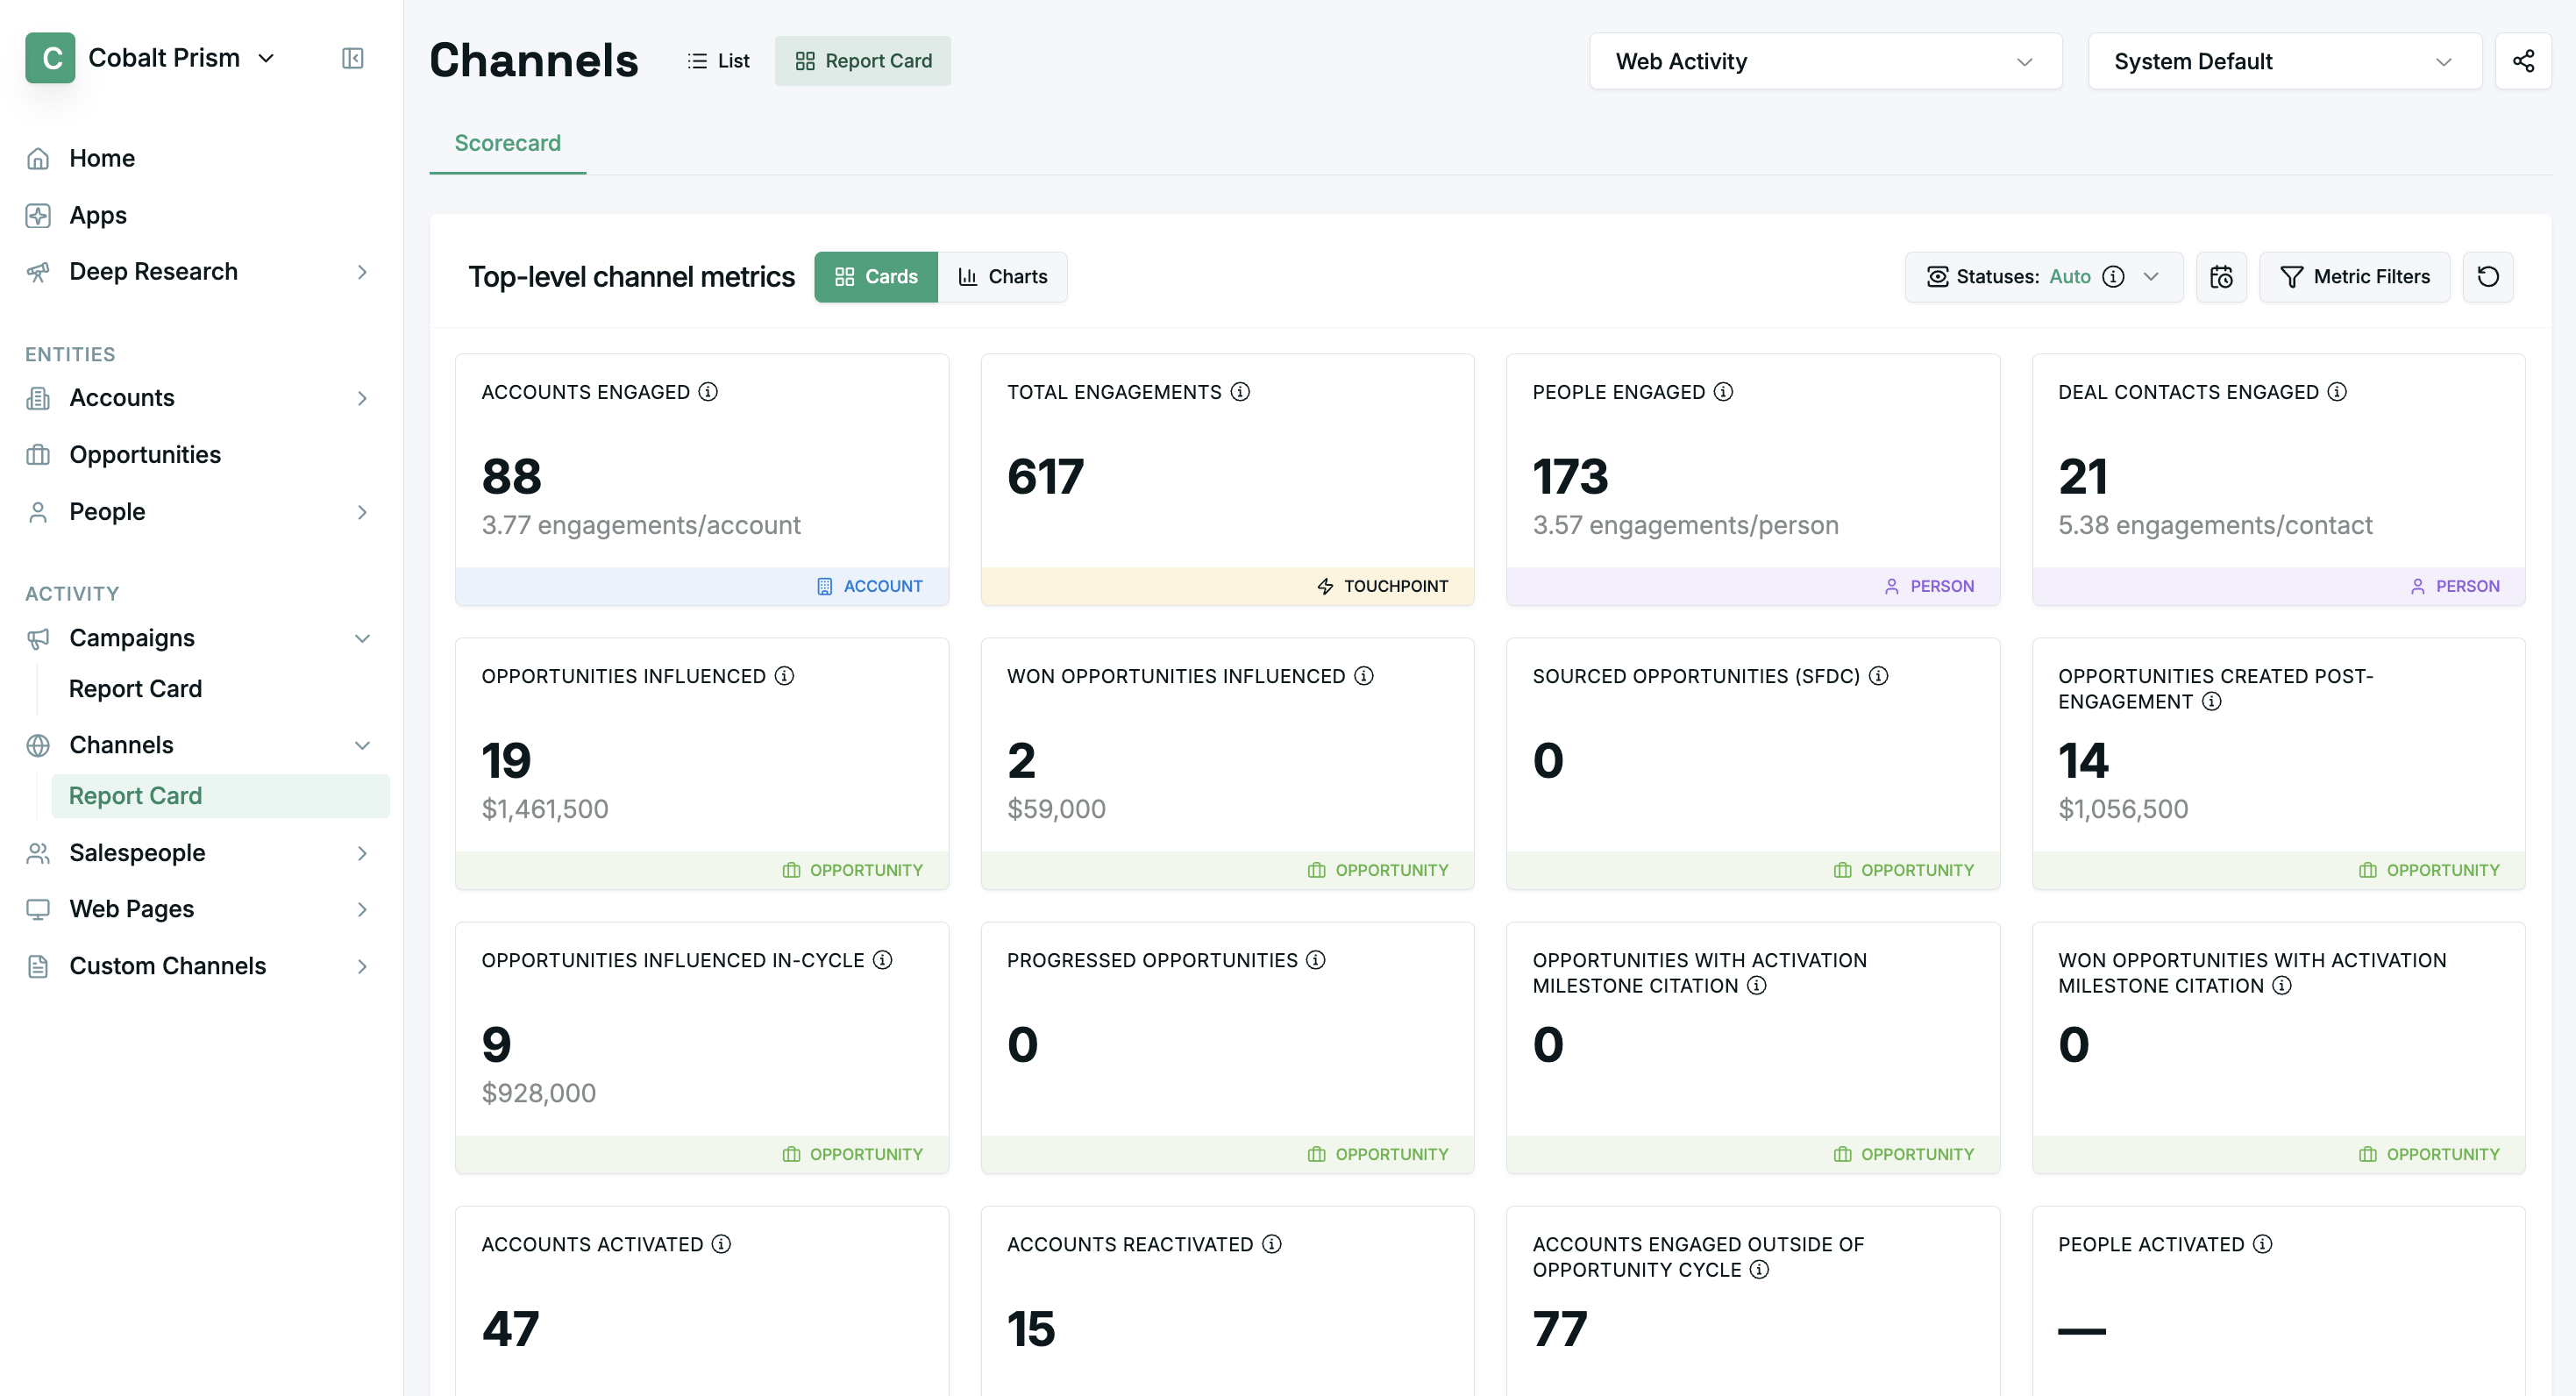This screenshot has width=2576, height=1396.
Task: Select the Cards view toggle
Action: [876, 277]
